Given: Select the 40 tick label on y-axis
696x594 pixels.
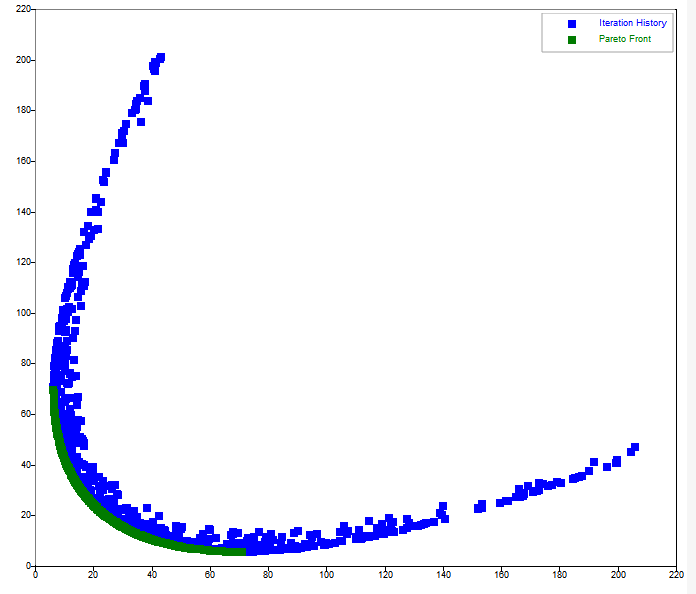Looking at the screenshot, I should (x=22, y=465).
